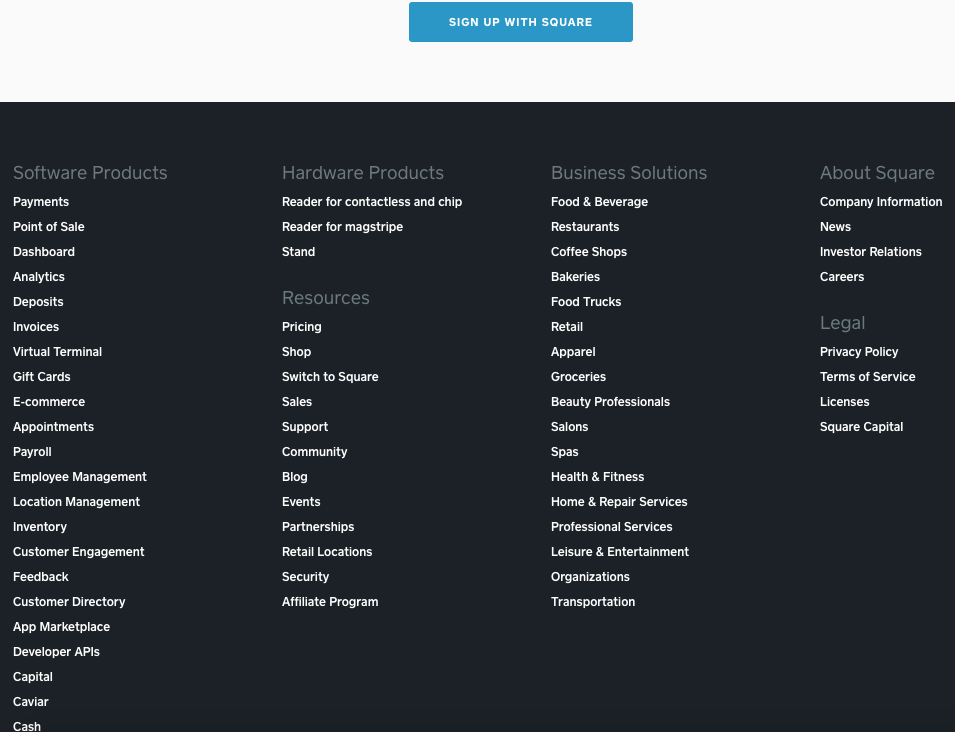Click Virtual Terminal in Software Products
955x732 pixels.
point(57,351)
